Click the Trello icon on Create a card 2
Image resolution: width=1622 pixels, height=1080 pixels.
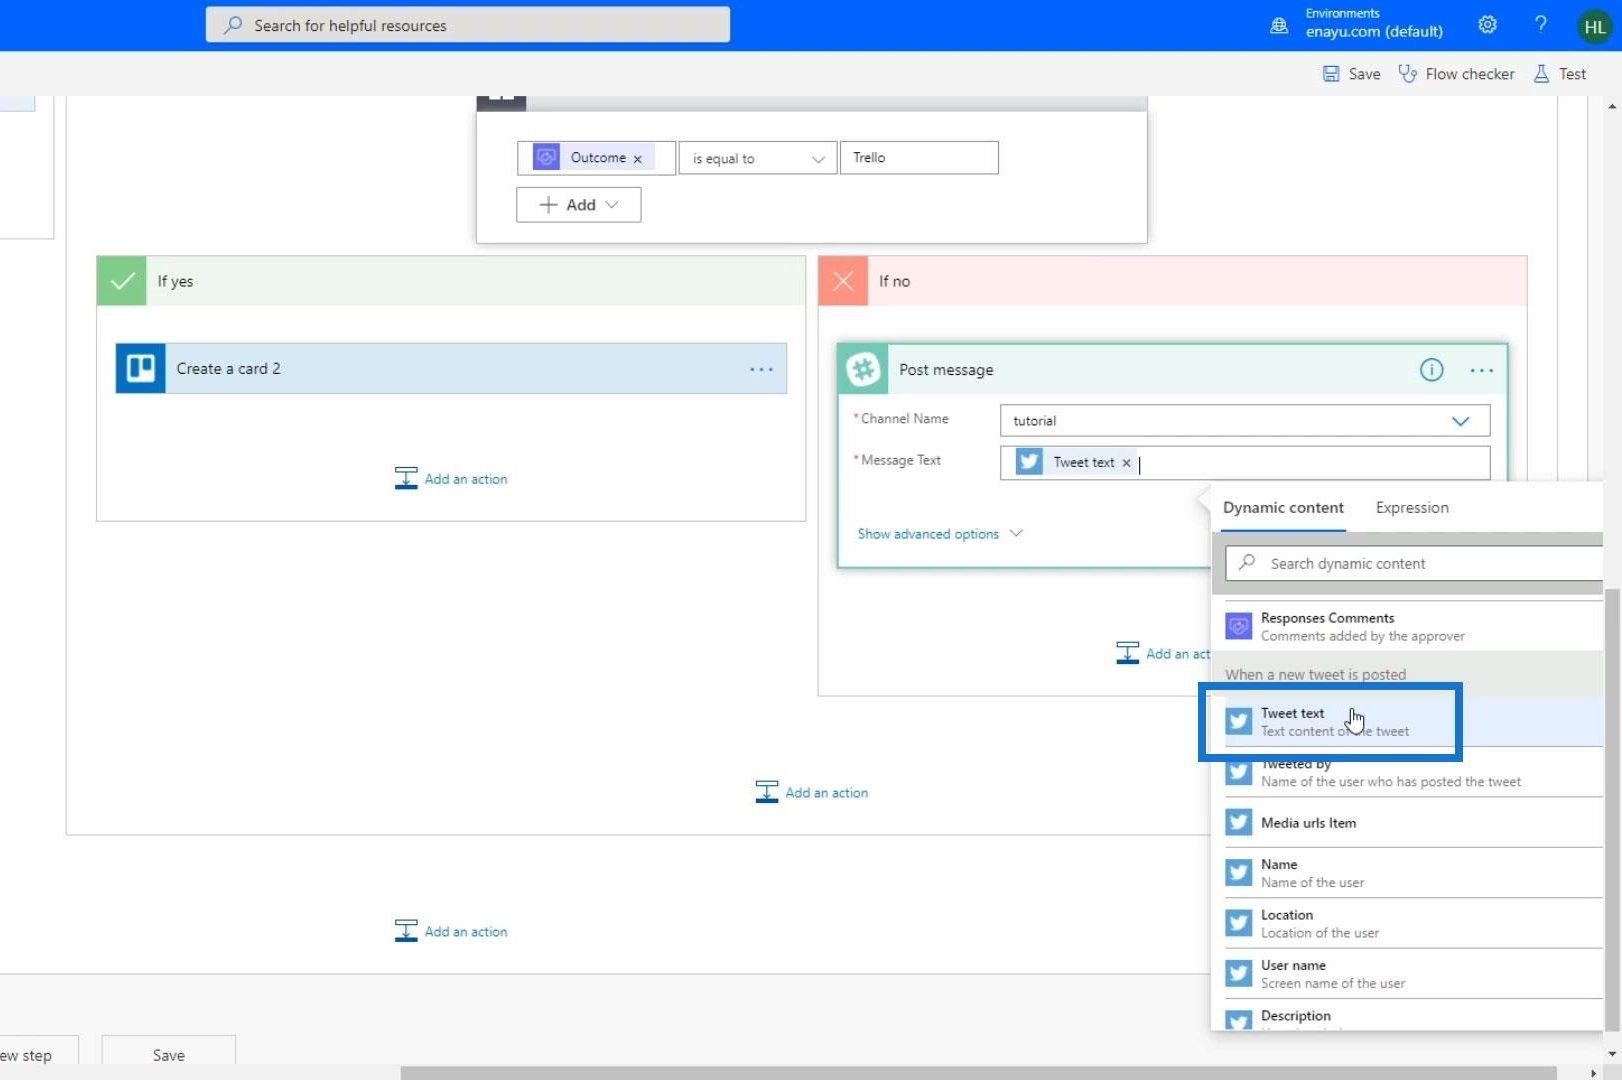click(x=141, y=369)
